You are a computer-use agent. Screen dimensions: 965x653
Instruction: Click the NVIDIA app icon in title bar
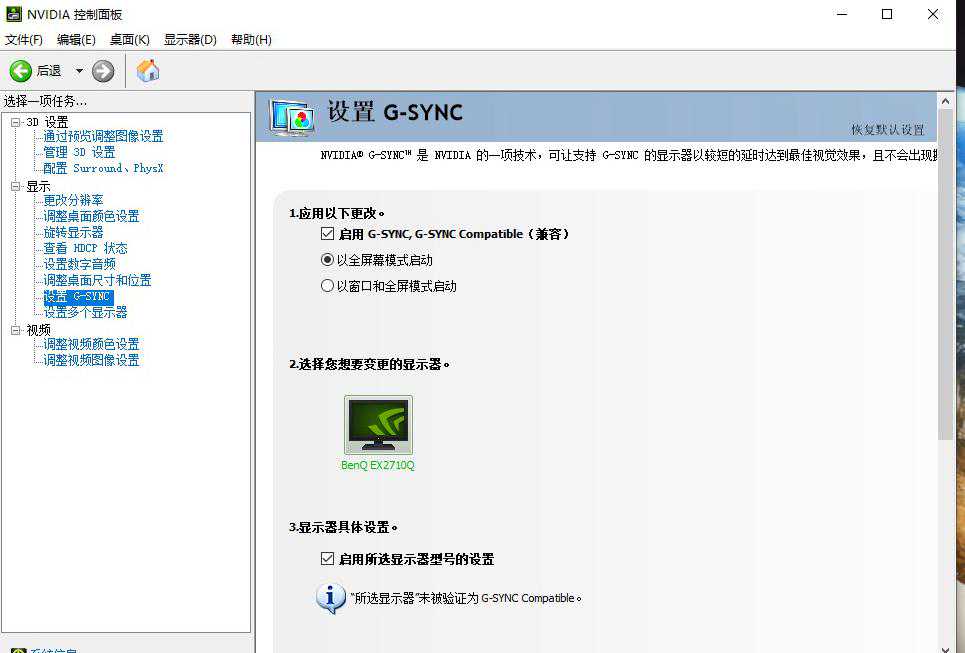tap(14, 15)
